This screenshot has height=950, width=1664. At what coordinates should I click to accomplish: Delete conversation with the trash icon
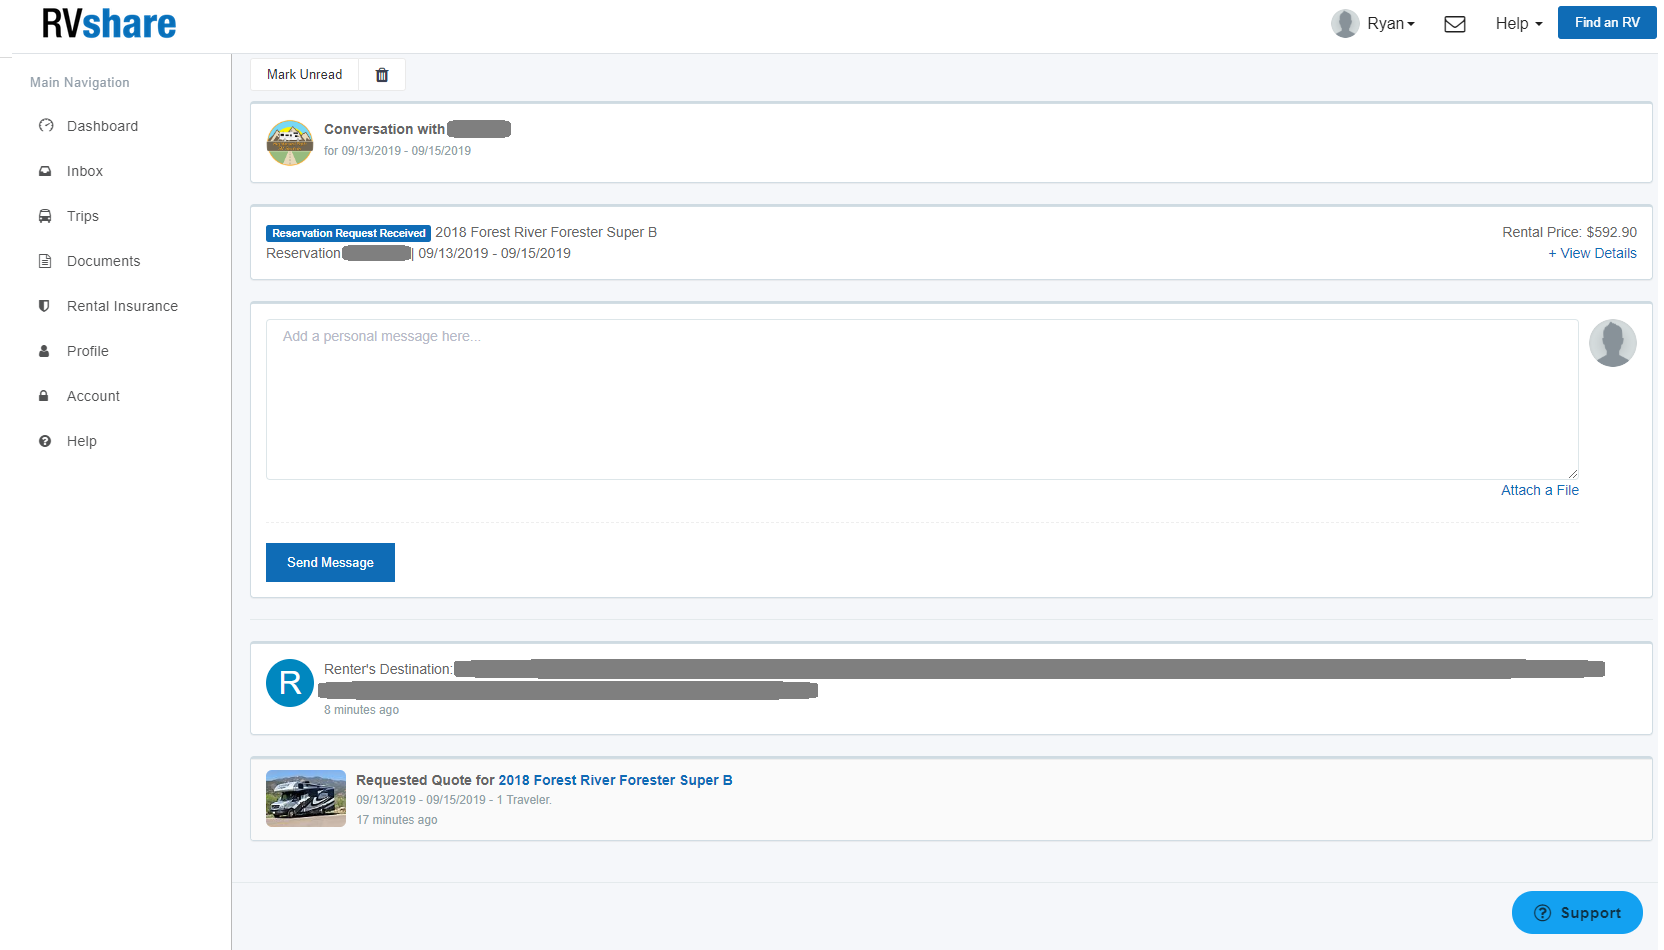tap(382, 75)
